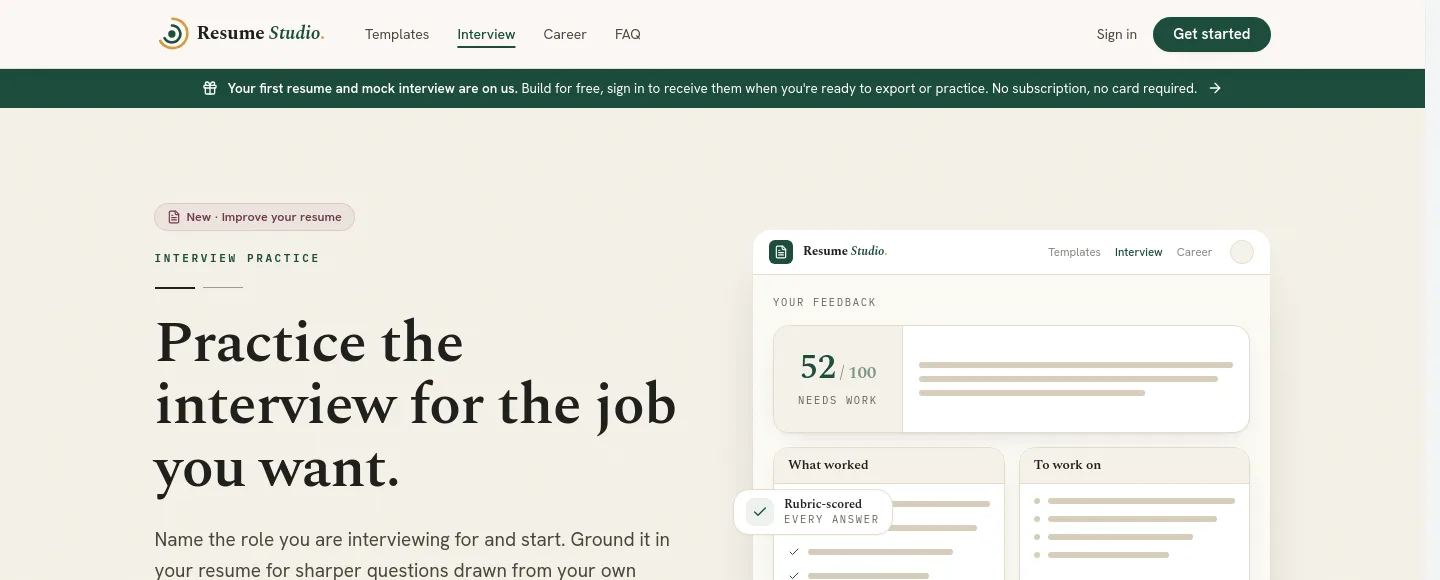Select Interview in the preview card navigation
The width and height of the screenshot is (1440, 580).
[x=1139, y=252]
